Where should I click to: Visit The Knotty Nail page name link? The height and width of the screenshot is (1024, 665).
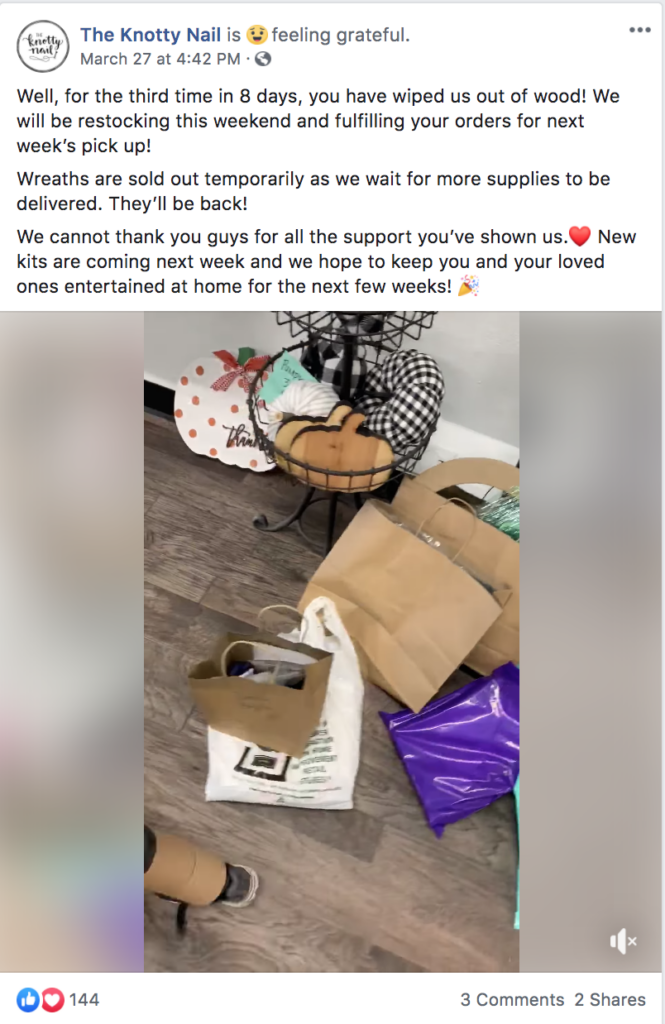coord(151,35)
